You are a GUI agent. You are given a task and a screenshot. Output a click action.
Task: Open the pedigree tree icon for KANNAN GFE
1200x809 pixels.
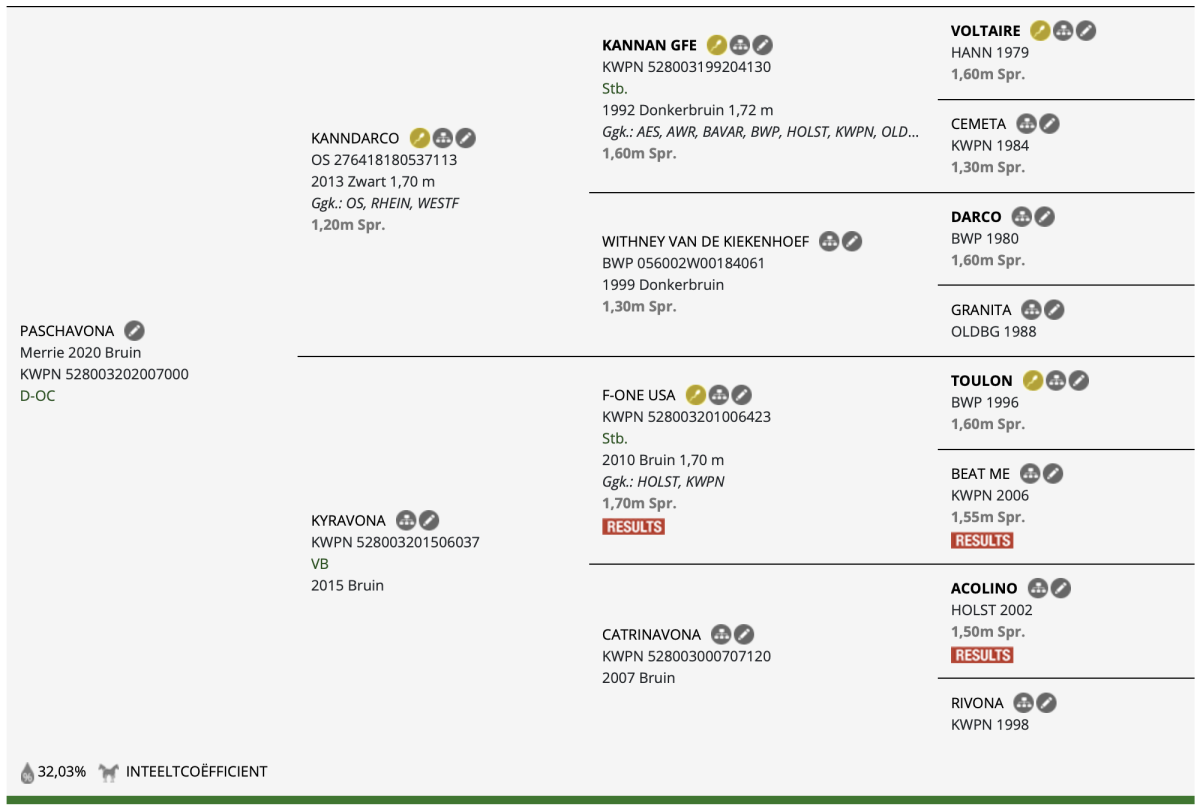pyautogui.click(x=740, y=45)
